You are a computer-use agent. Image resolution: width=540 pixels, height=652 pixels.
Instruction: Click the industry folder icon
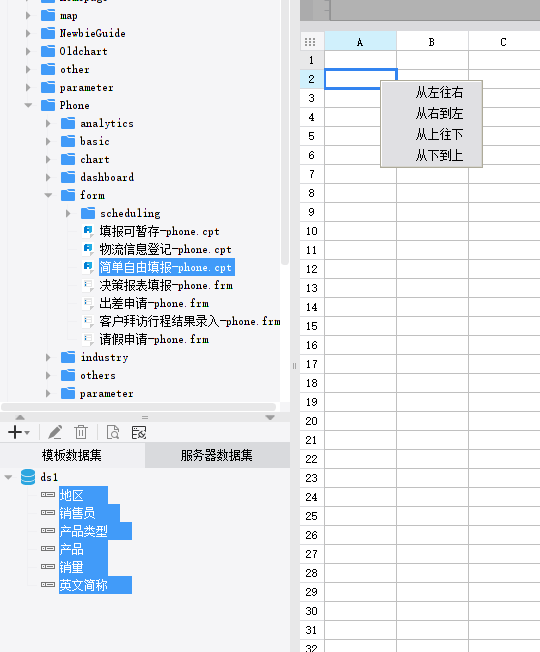click(68, 357)
